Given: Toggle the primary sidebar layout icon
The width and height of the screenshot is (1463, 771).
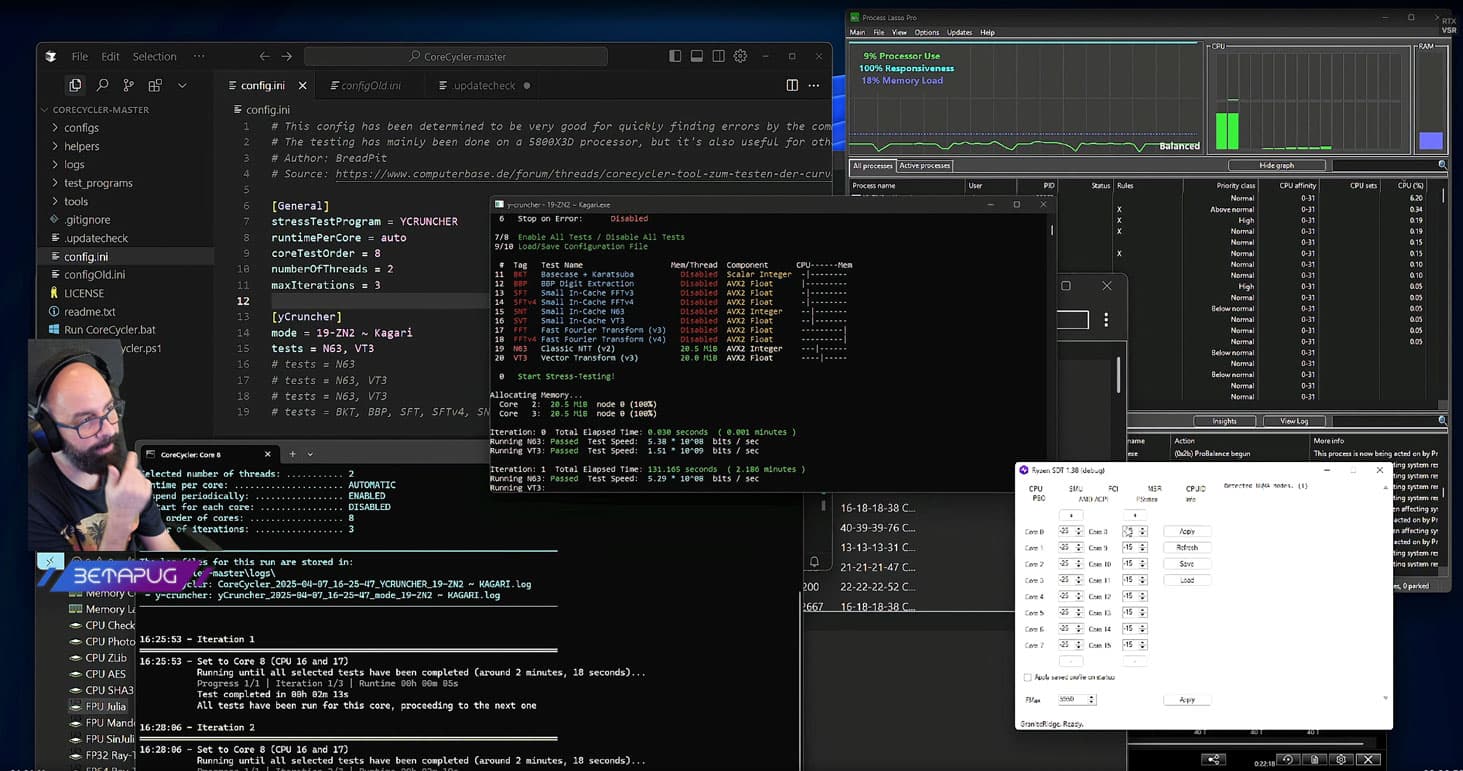Looking at the screenshot, I should pos(675,56).
